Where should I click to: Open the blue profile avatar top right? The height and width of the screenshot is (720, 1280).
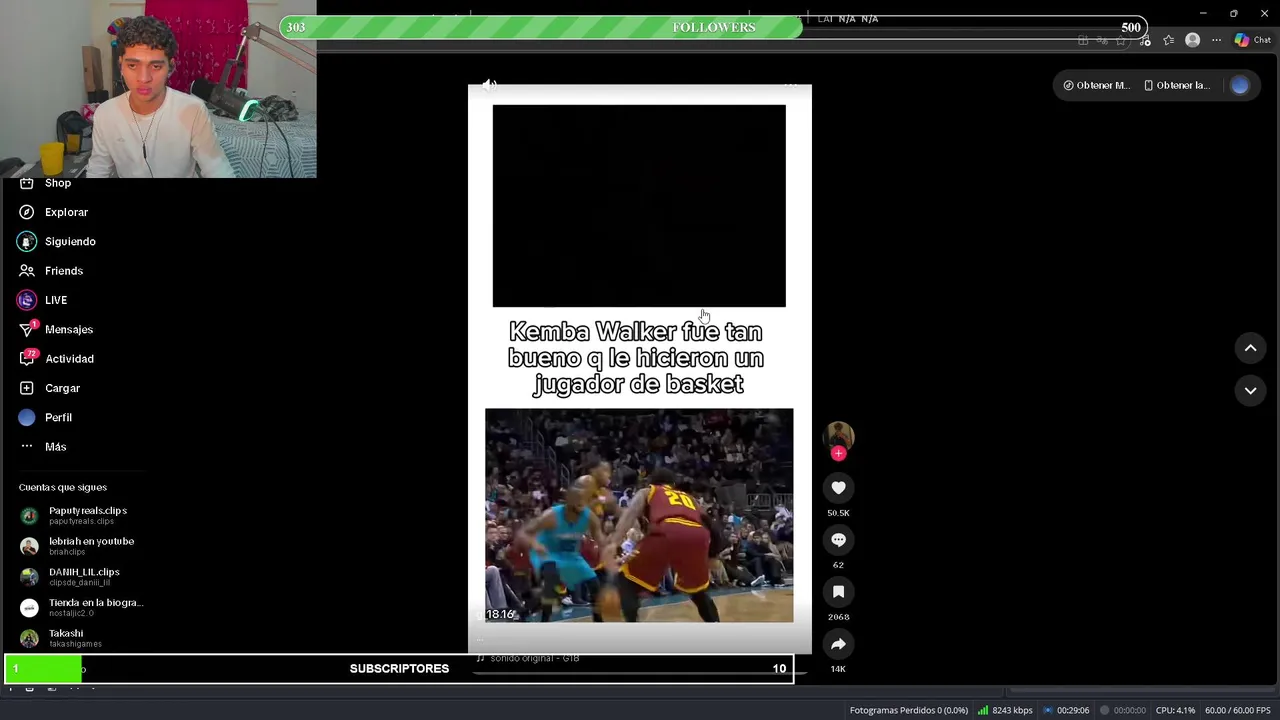click(1240, 85)
